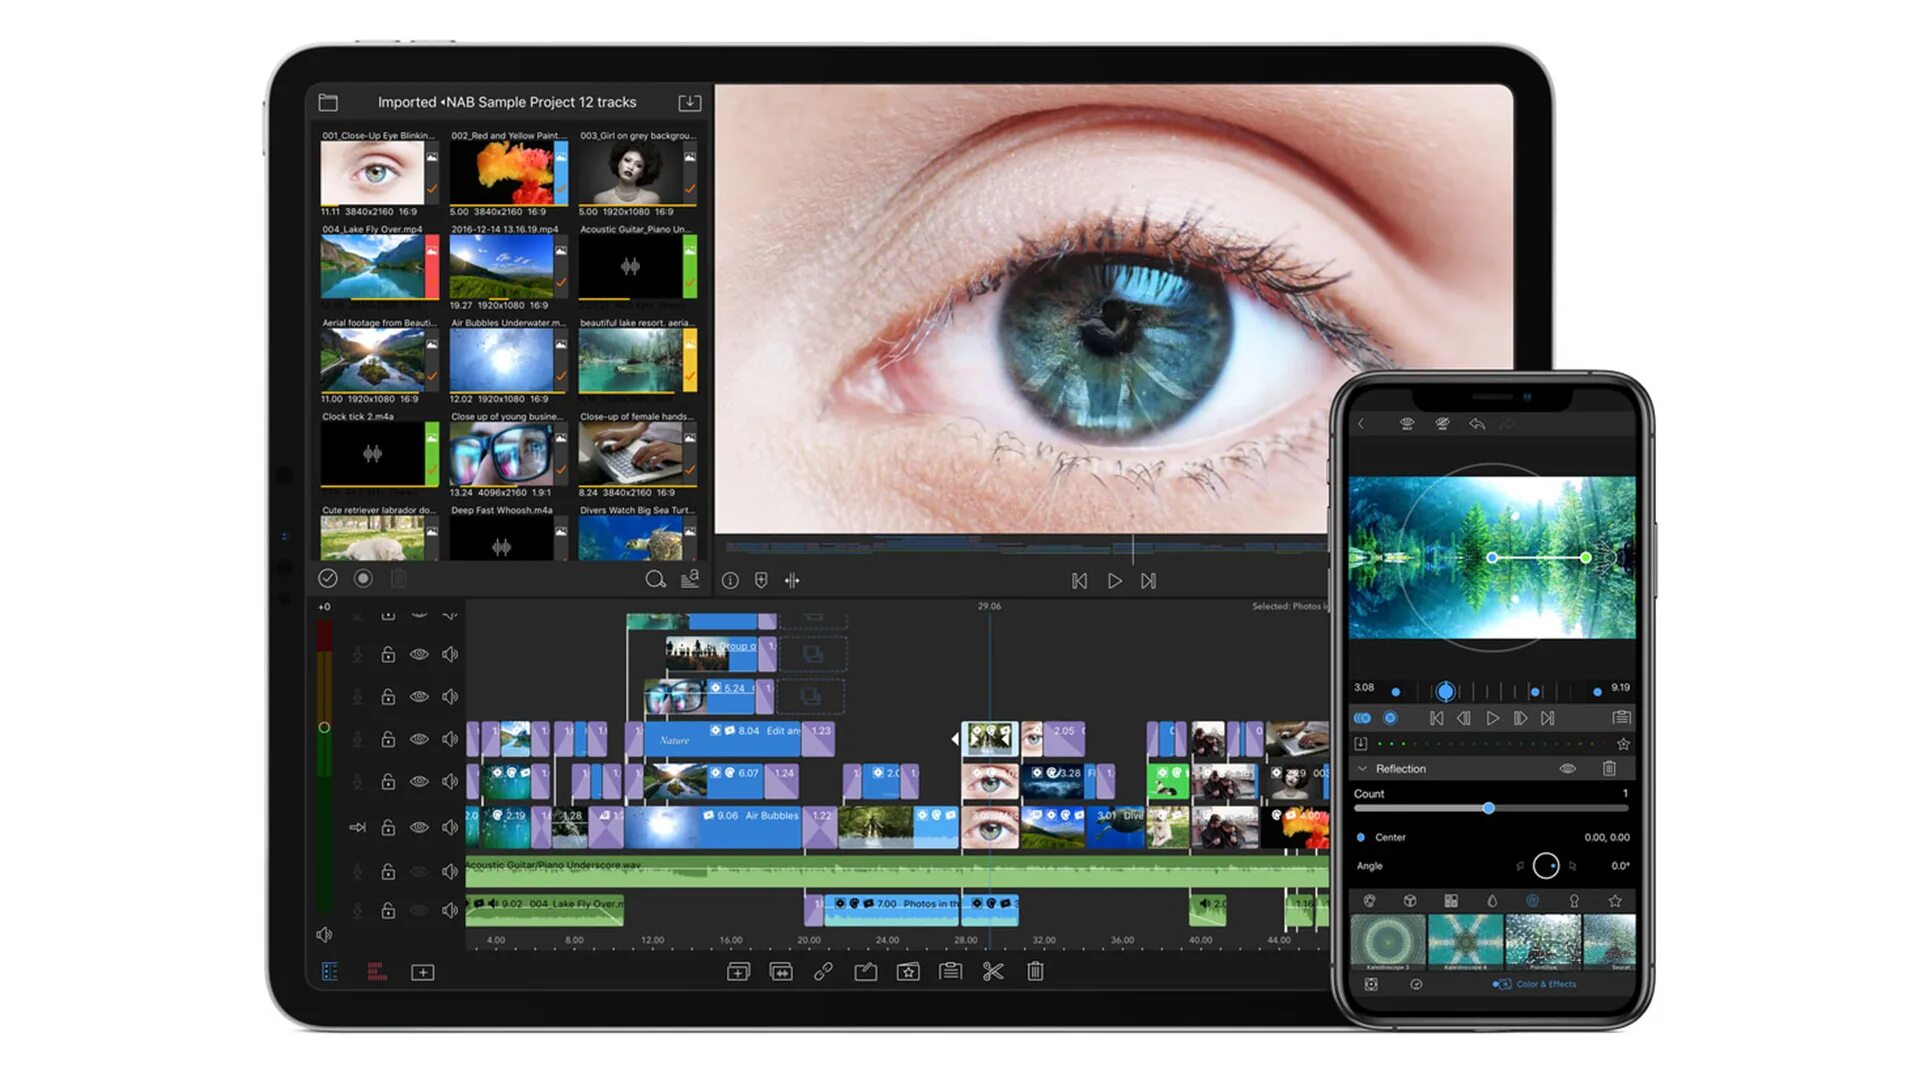Click the undo arrow on the phone
The width and height of the screenshot is (1920, 1080).
click(x=1476, y=424)
